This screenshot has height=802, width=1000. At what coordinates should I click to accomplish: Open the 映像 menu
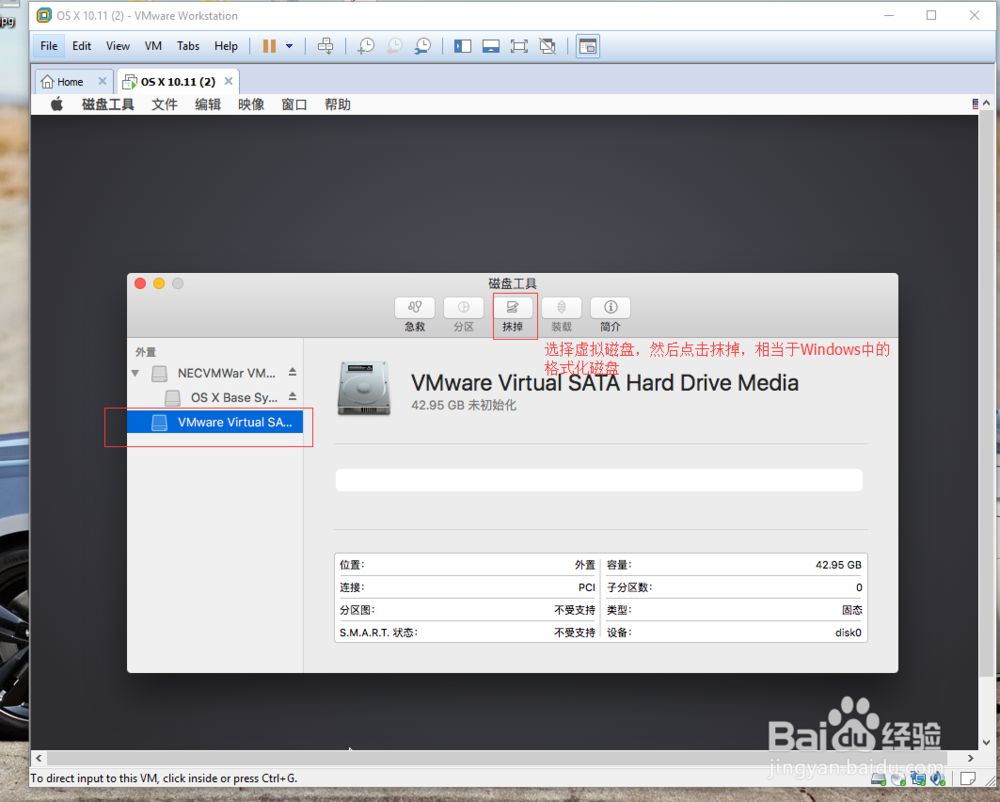click(251, 105)
